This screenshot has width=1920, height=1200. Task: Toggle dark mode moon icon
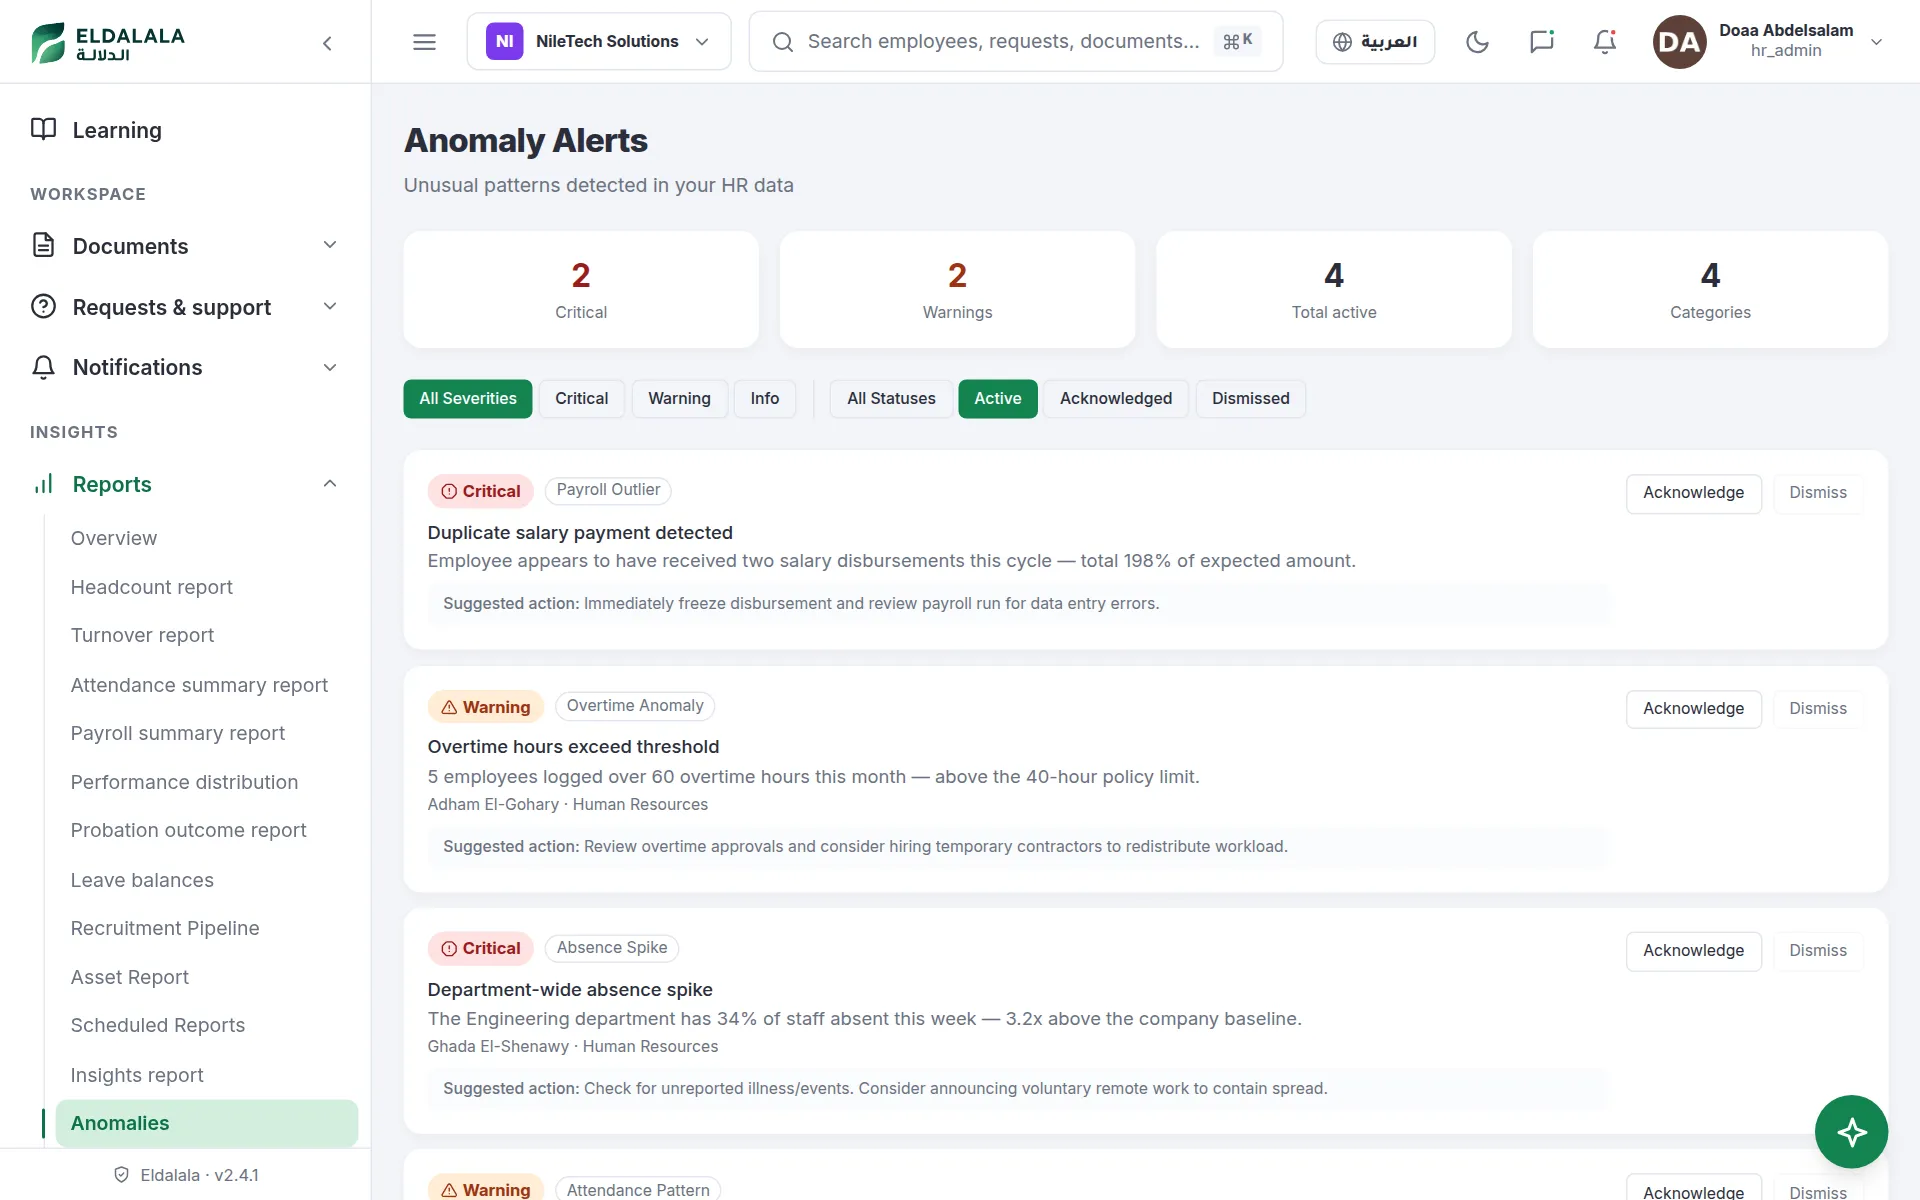(x=1477, y=42)
